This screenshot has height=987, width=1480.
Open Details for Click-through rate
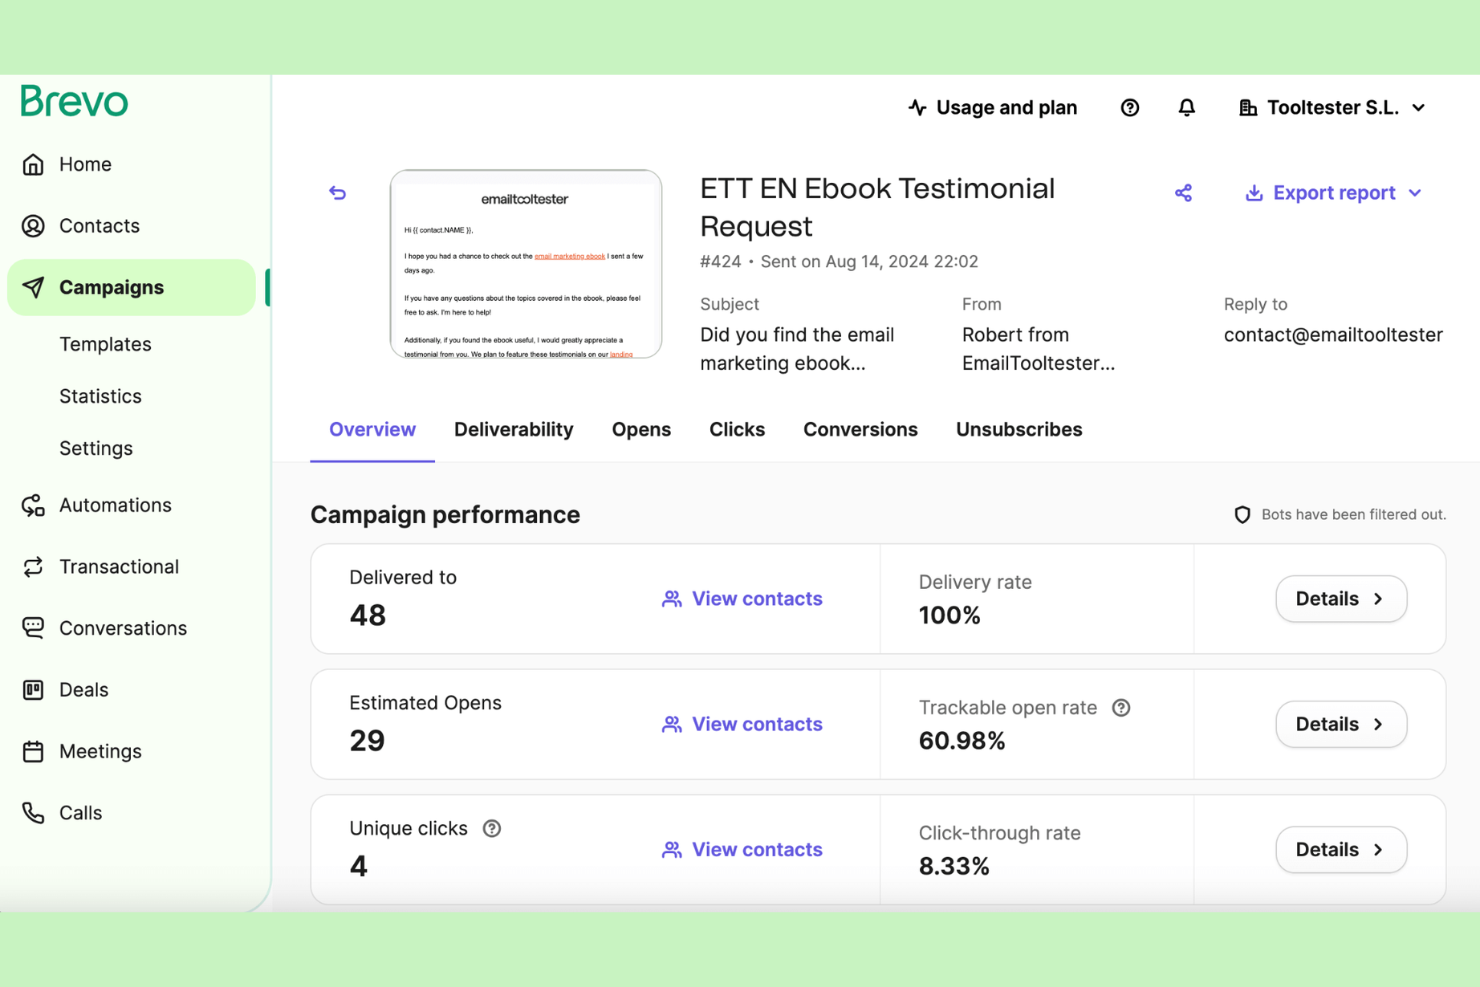[1341, 850]
